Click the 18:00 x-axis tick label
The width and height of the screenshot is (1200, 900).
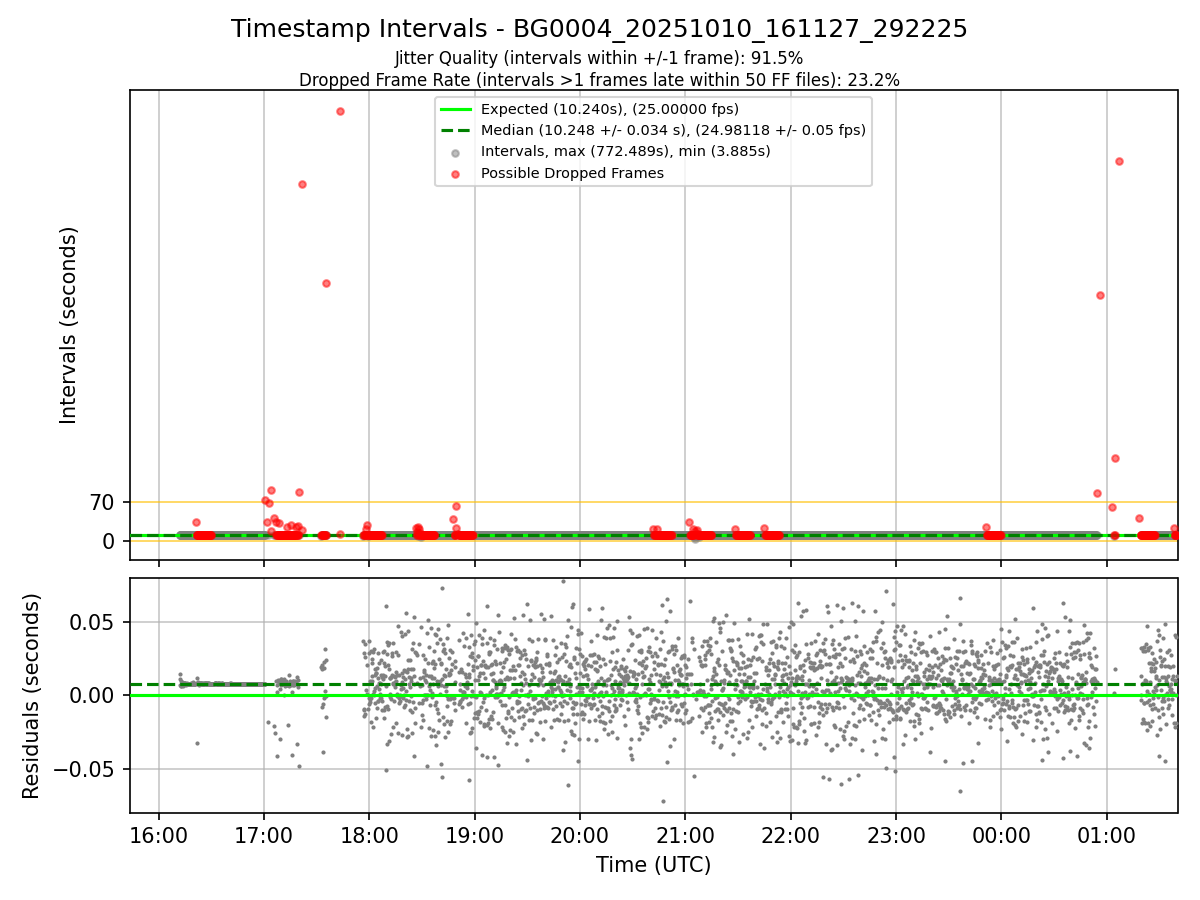pyautogui.click(x=369, y=835)
